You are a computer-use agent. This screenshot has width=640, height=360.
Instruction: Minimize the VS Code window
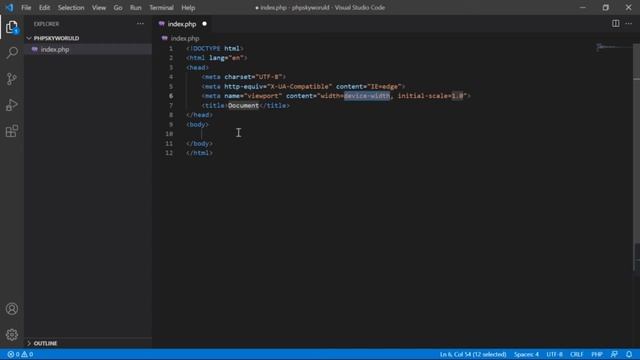[583, 7]
